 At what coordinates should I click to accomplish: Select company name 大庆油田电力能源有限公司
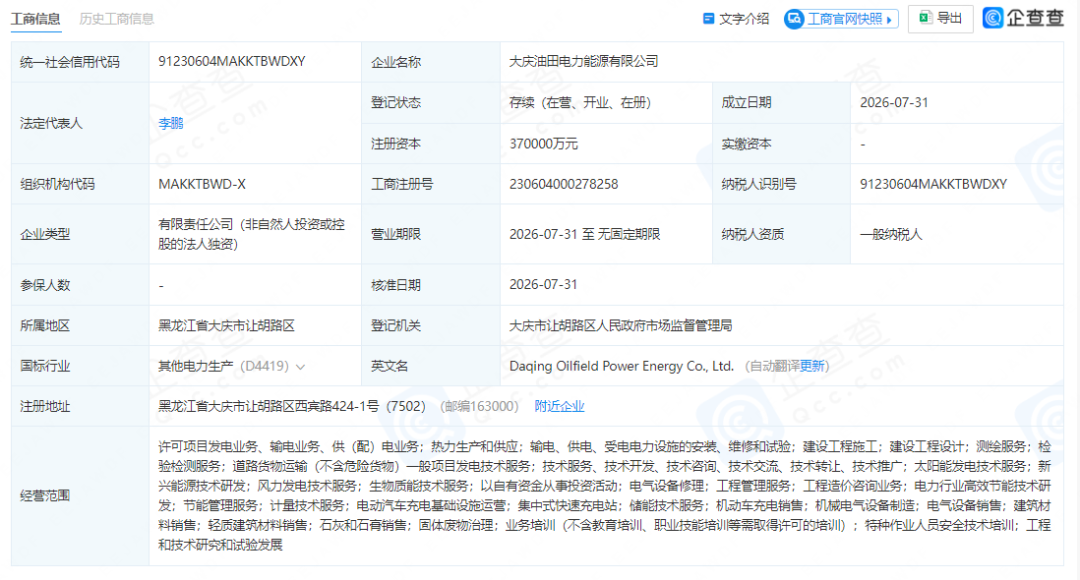(583, 61)
